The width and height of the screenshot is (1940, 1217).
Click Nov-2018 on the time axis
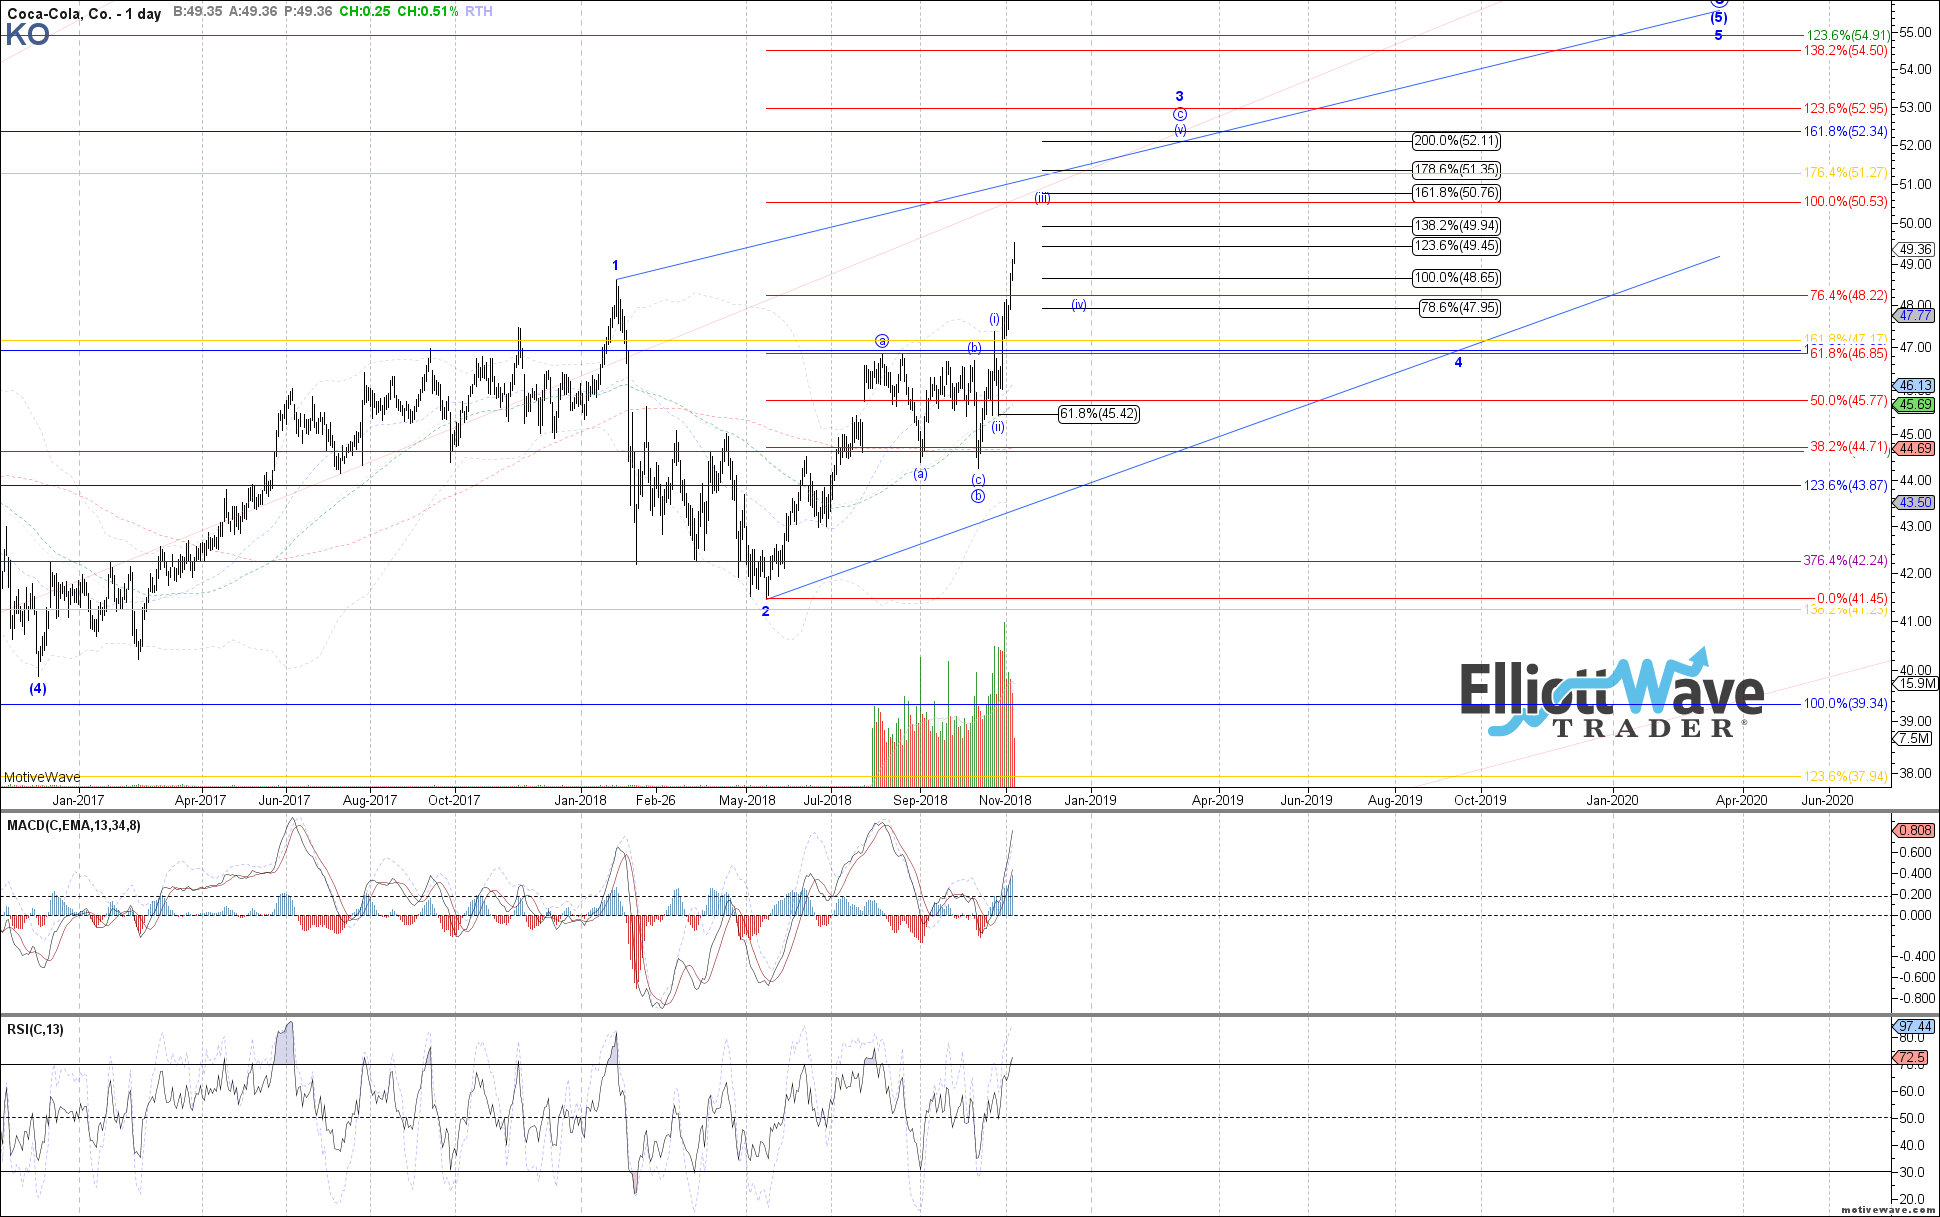[x=1005, y=800]
